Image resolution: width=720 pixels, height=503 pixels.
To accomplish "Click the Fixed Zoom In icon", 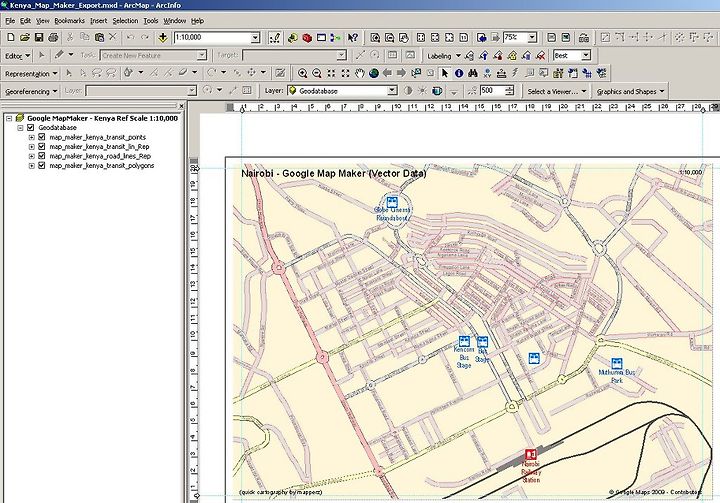I will point(331,73).
